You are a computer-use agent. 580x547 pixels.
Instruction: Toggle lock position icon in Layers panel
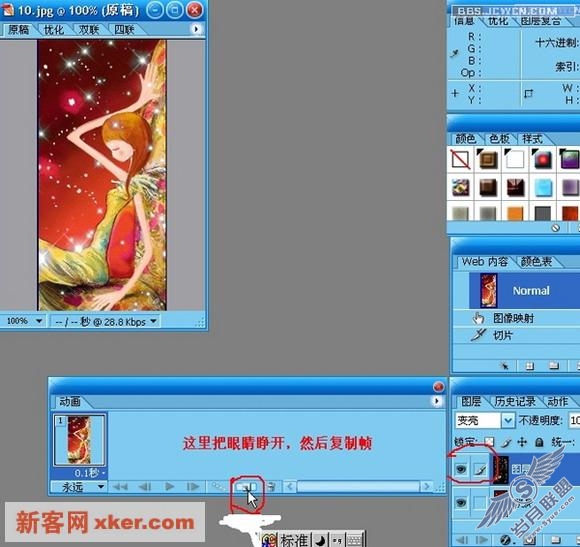522,442
